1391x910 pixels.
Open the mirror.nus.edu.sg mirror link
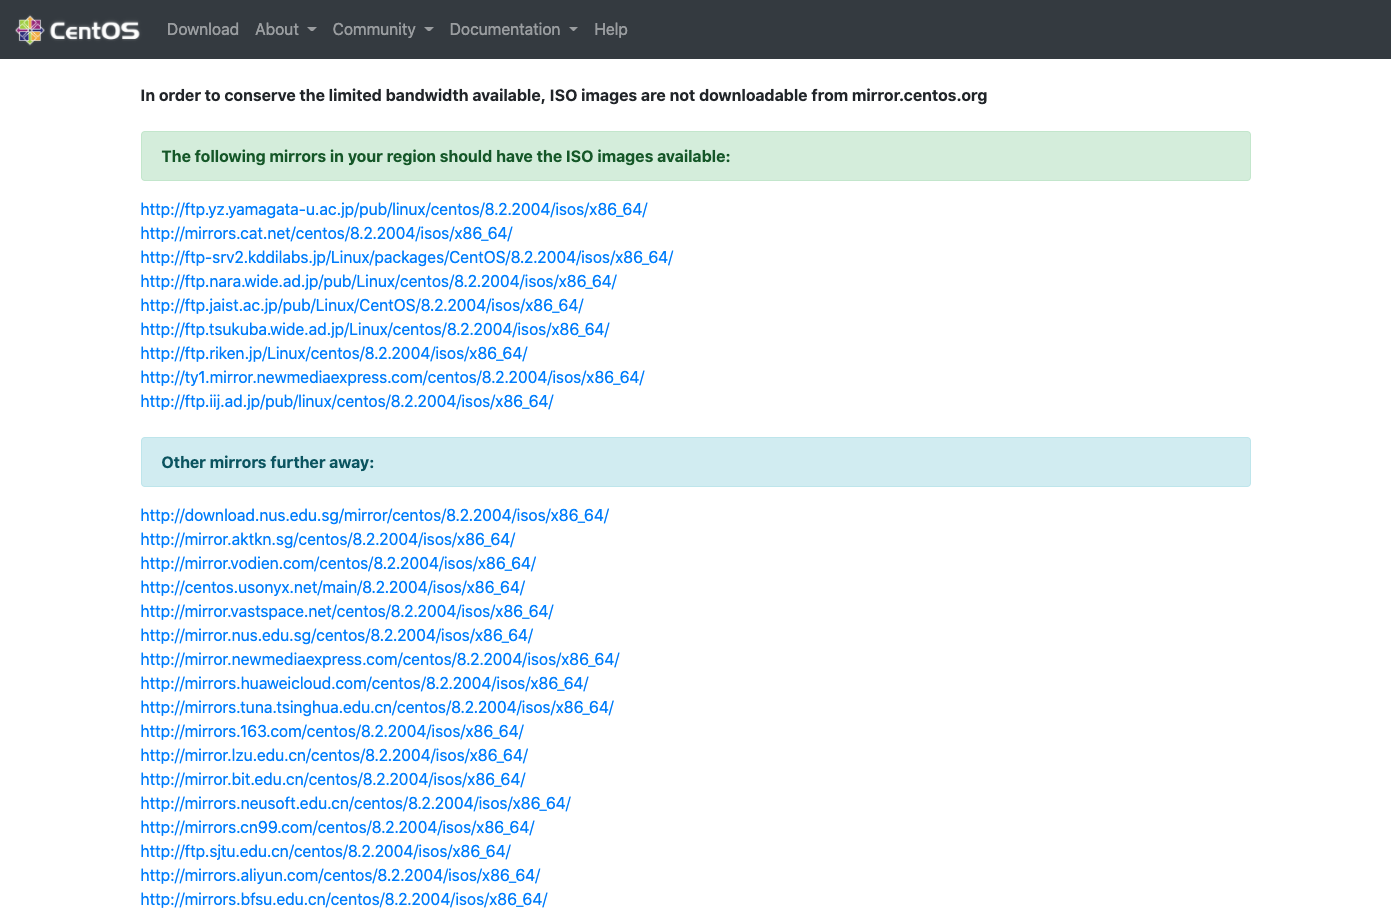pyautogui.click(x=337, y=636)
